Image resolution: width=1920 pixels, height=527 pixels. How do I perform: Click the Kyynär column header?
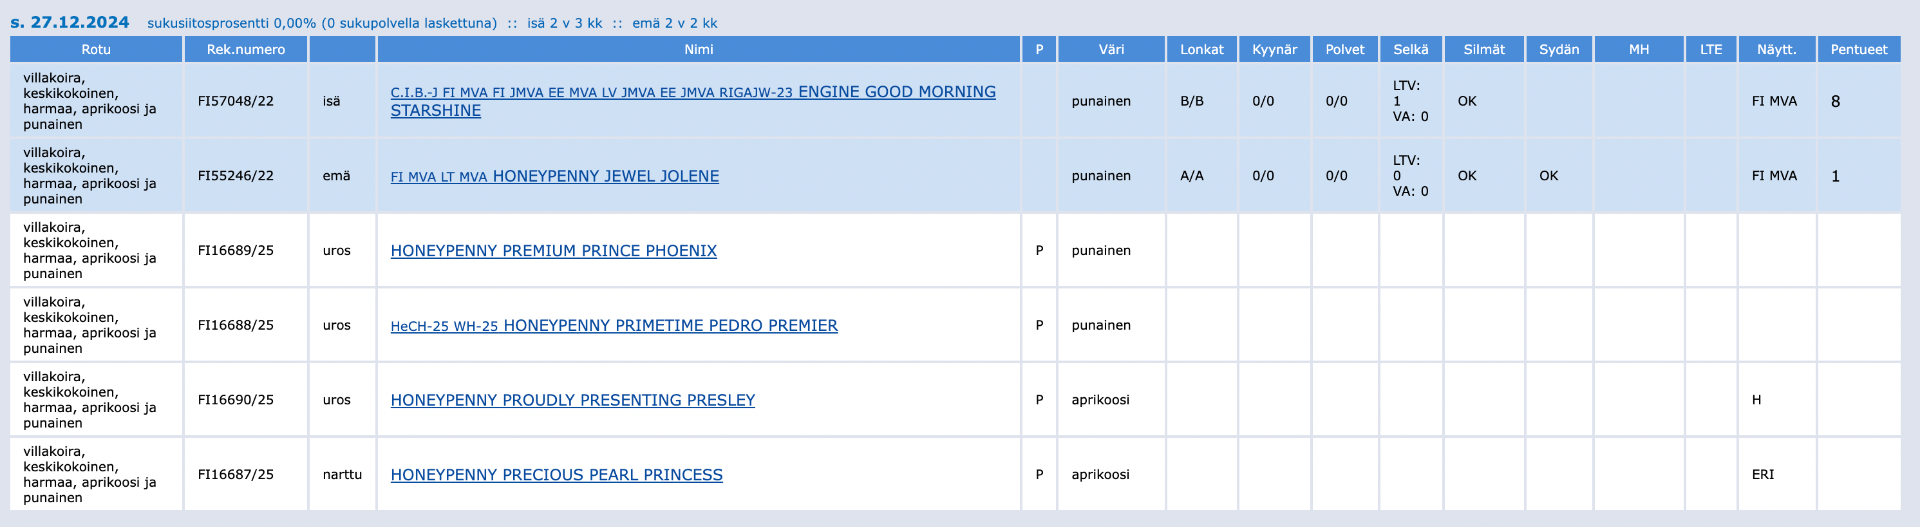(x=1274, y=49)
